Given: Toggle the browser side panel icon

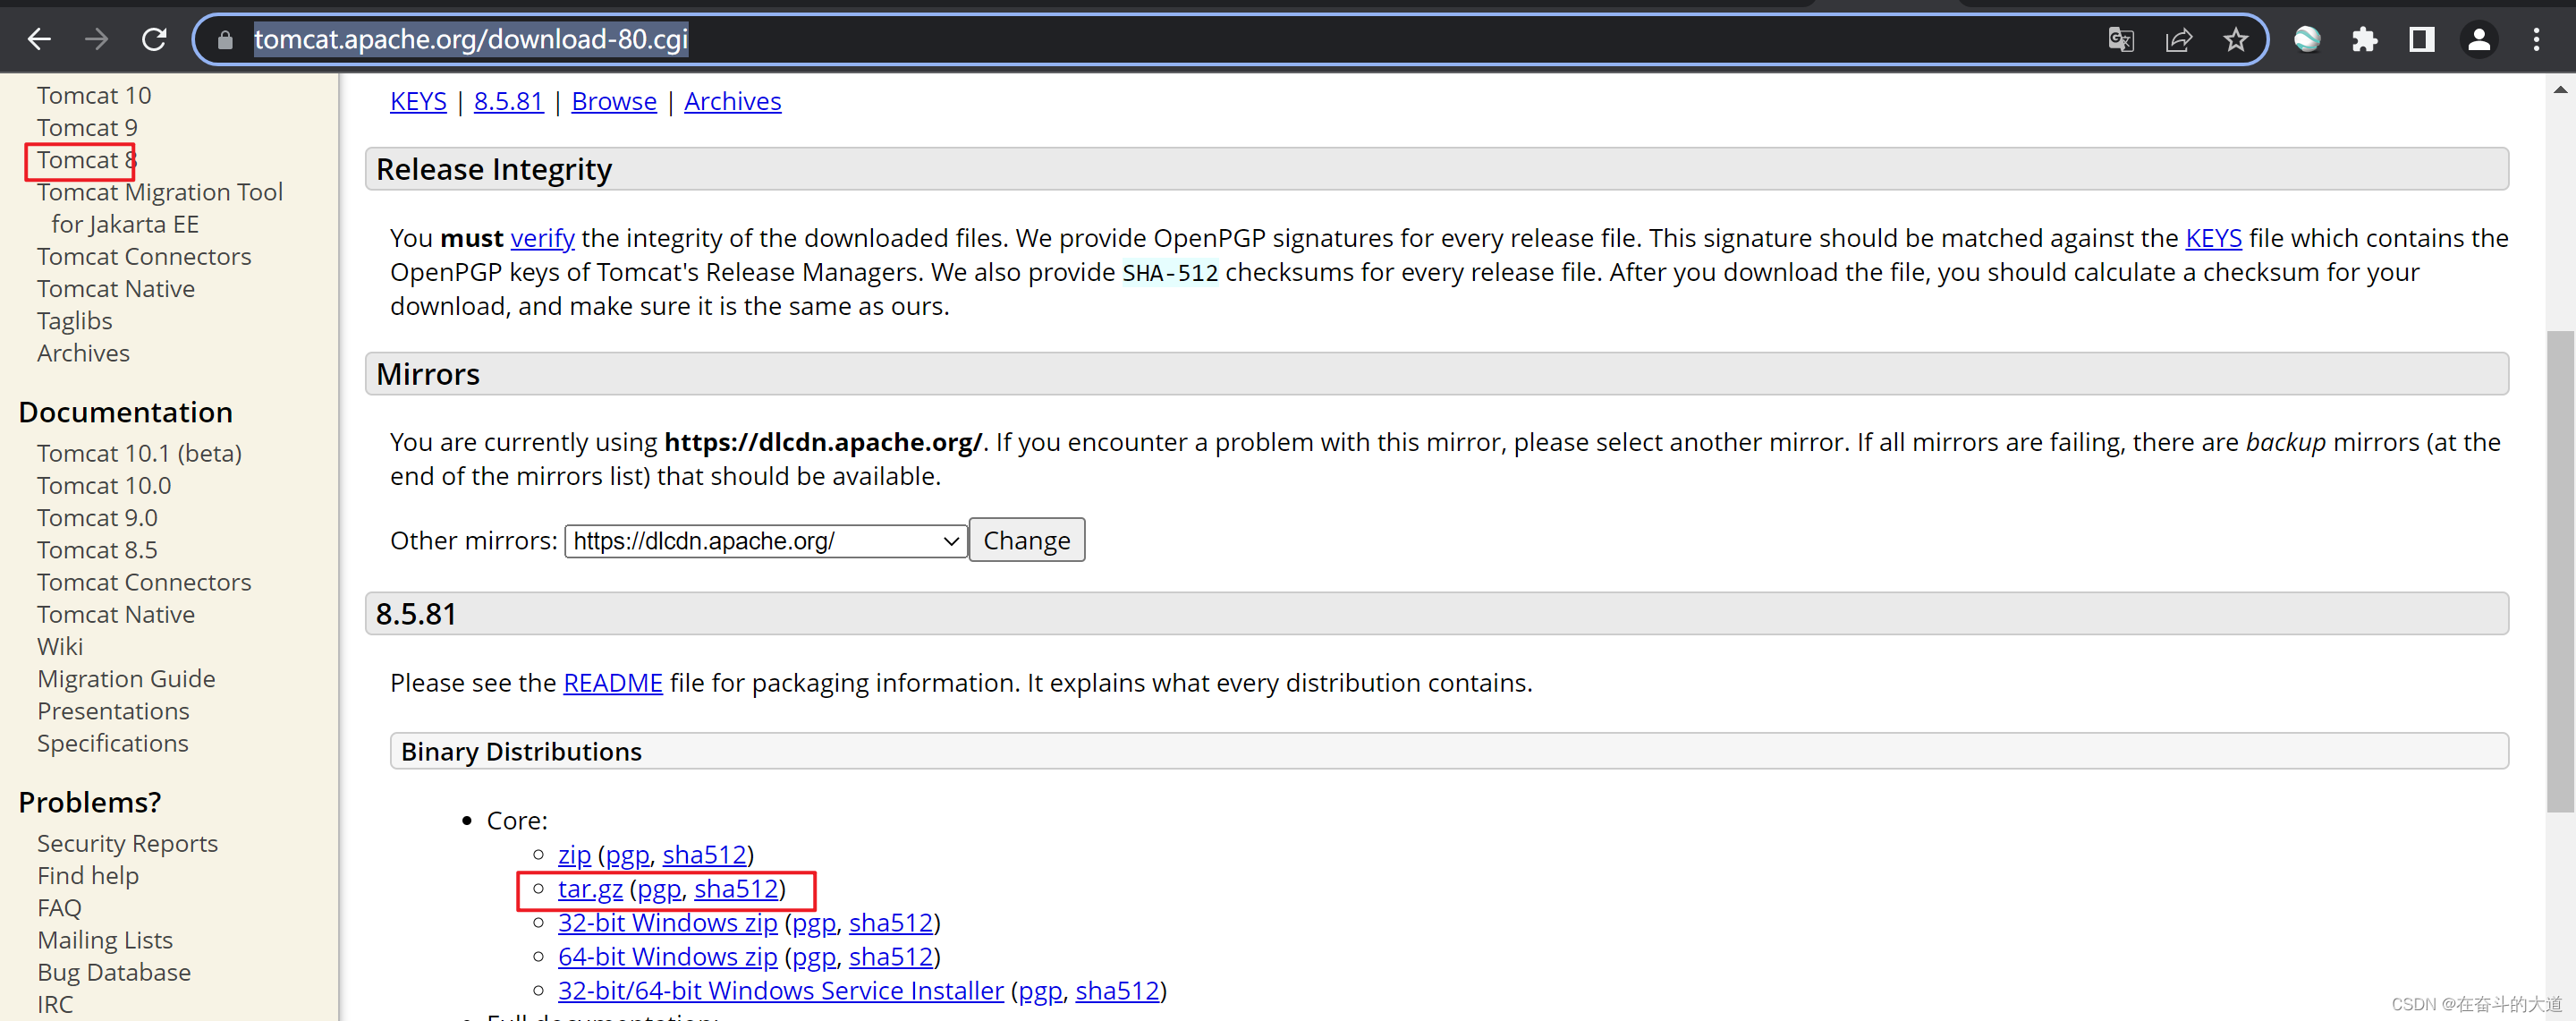Looking at the screenshot, I should [2421, 39].
